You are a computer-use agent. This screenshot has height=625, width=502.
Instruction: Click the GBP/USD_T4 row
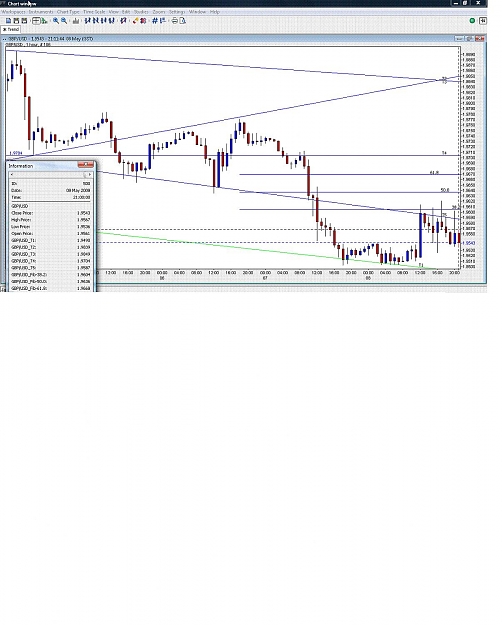(51, 261)
